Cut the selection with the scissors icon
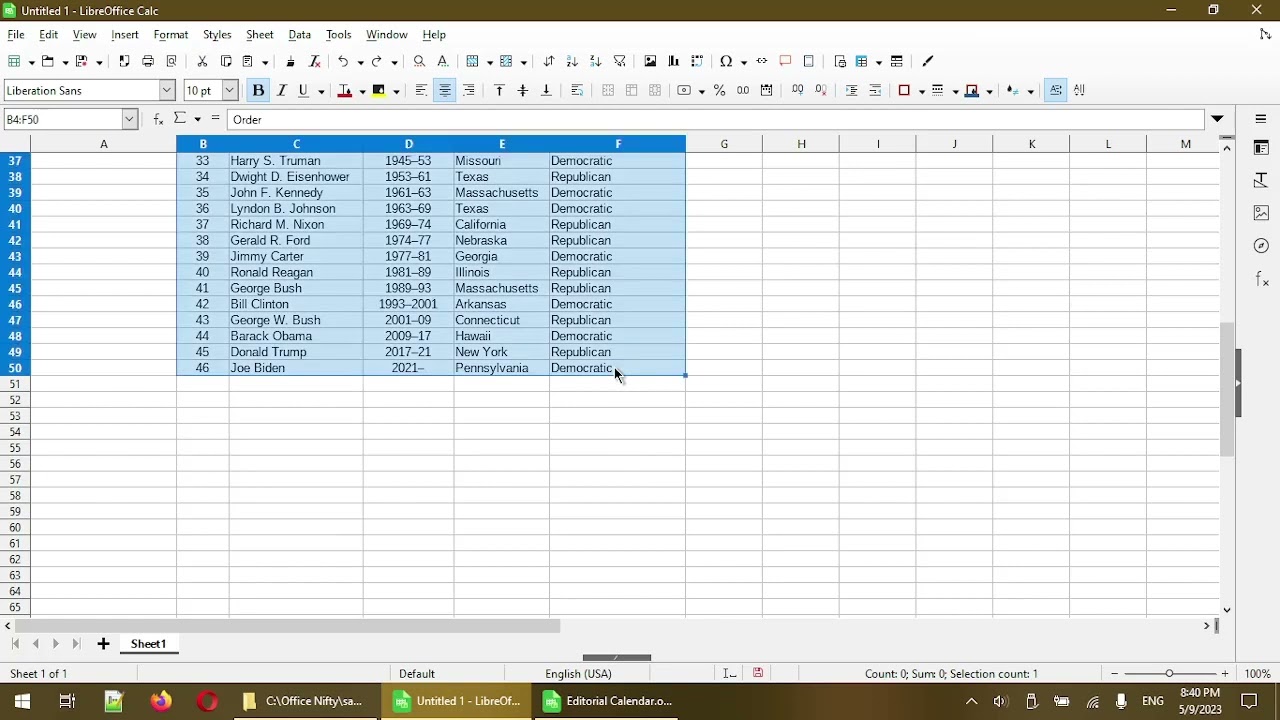The height and width of the screenshot is (720, 1280). click(x=202, y=61)
